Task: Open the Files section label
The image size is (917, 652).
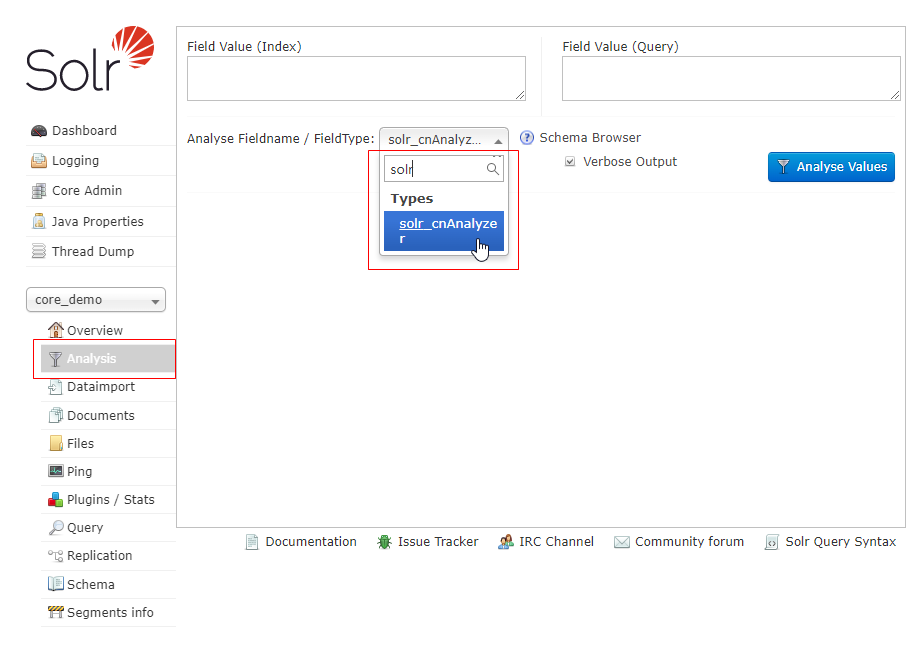Action: tap(80, 444)
